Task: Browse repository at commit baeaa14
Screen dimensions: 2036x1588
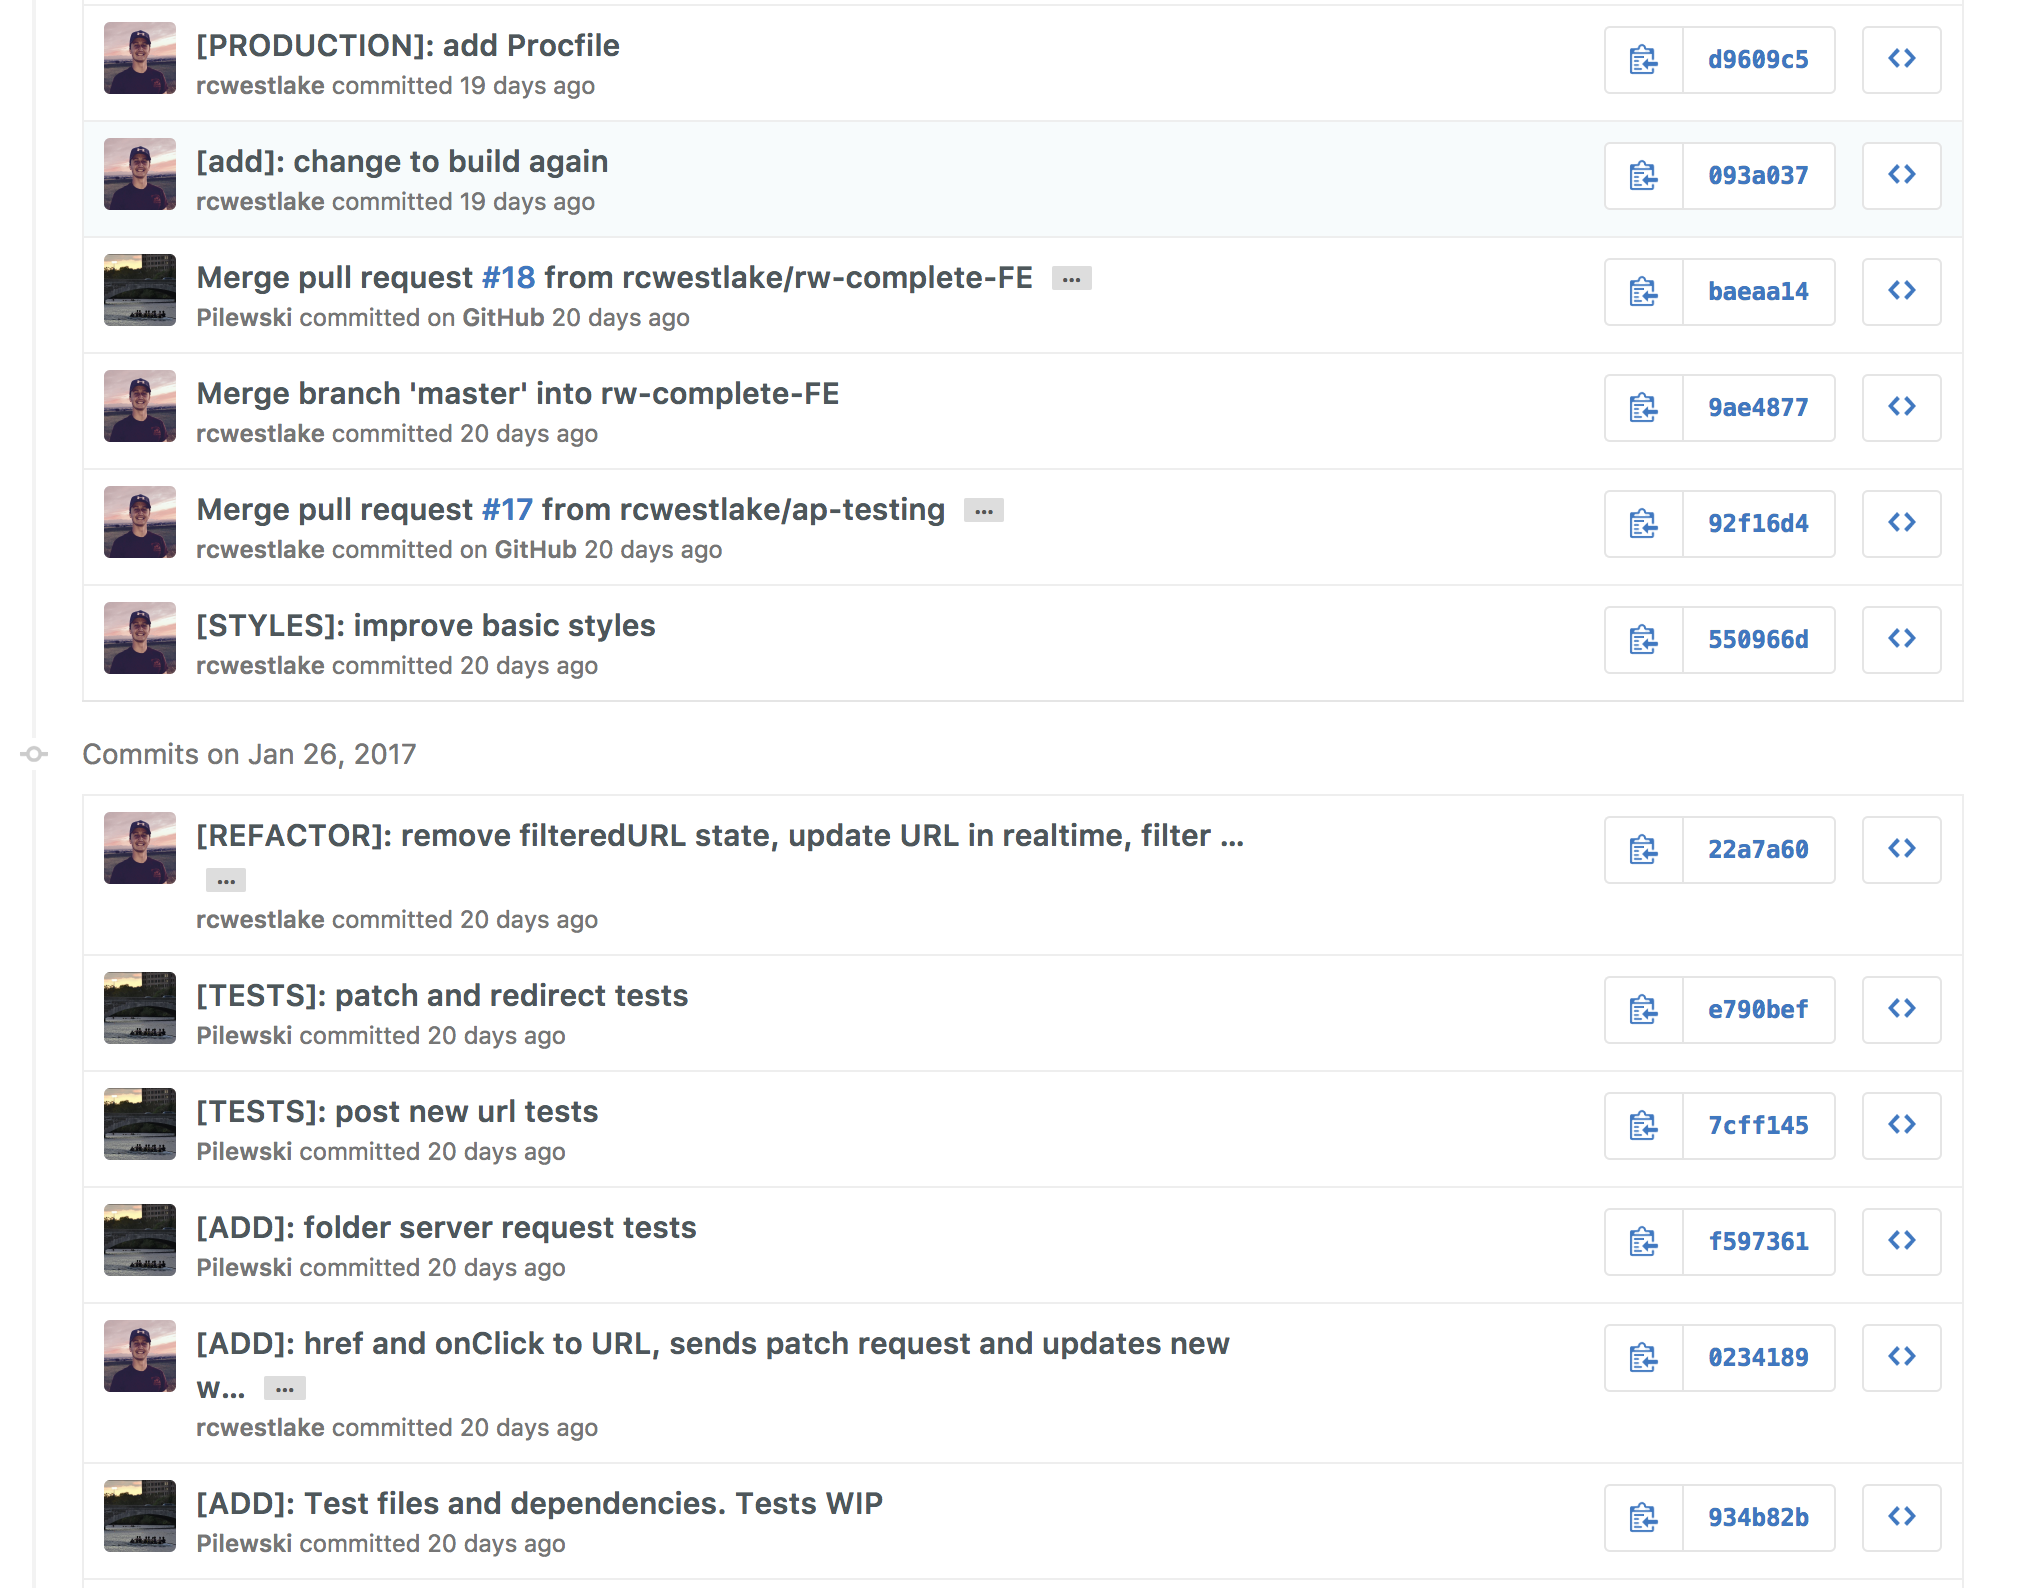Action: click(x=1901, y=292)
